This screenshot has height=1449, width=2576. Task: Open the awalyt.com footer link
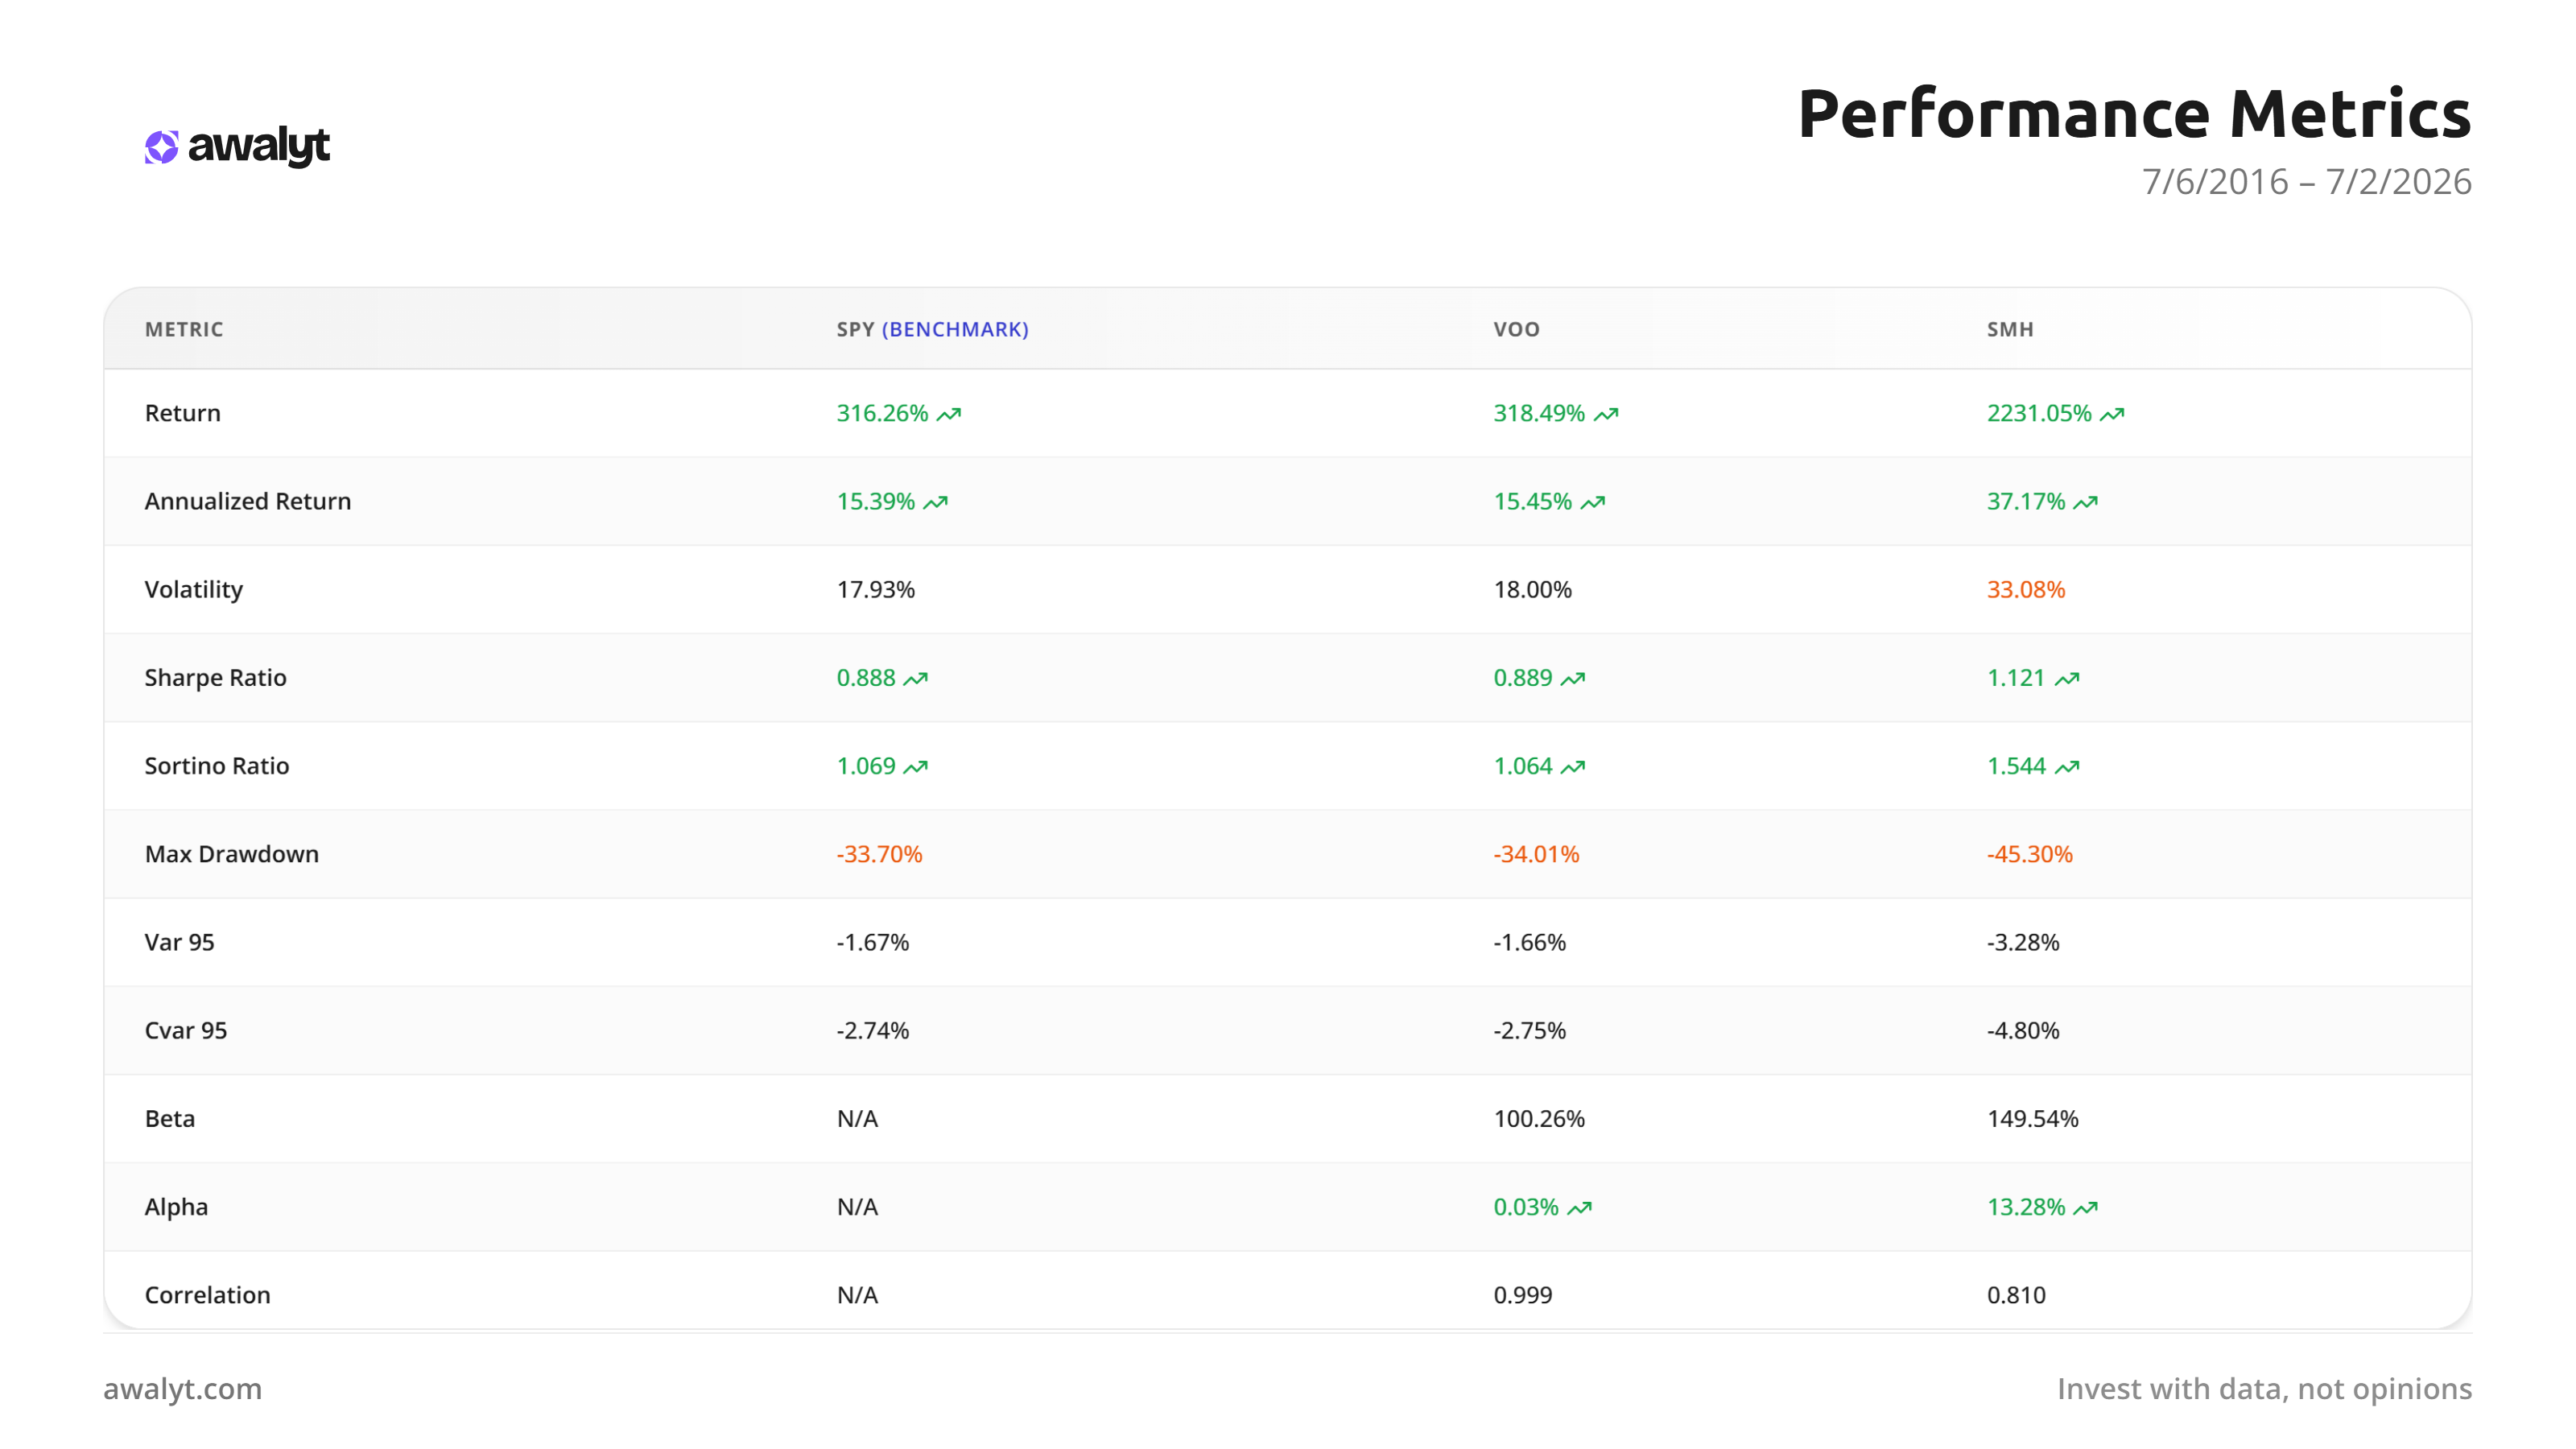(183, 1389)
